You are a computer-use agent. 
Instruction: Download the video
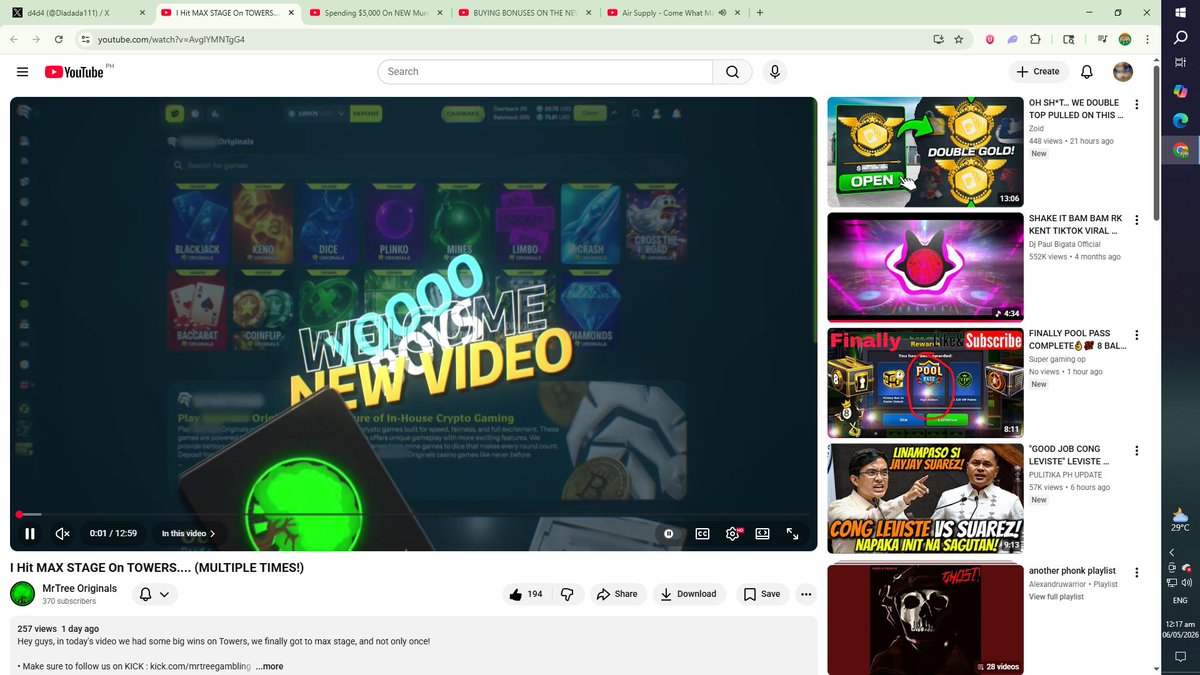(688, 594)
